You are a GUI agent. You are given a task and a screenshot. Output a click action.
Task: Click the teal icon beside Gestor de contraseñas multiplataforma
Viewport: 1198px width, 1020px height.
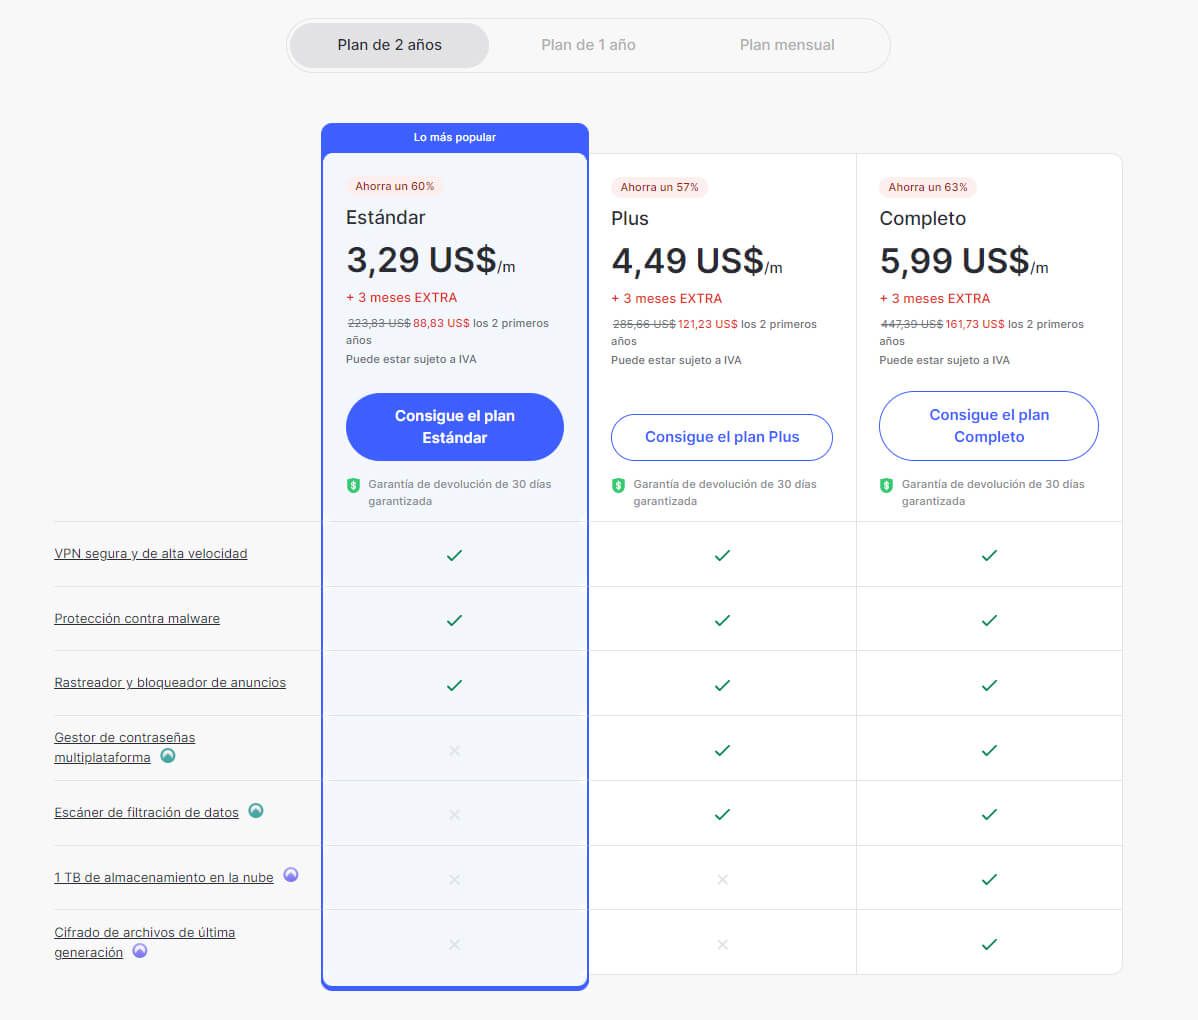point(168,756)
